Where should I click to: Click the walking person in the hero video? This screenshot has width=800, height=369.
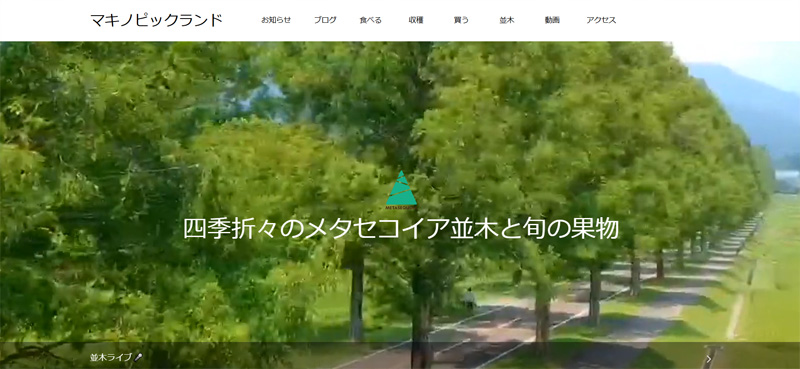469,299
